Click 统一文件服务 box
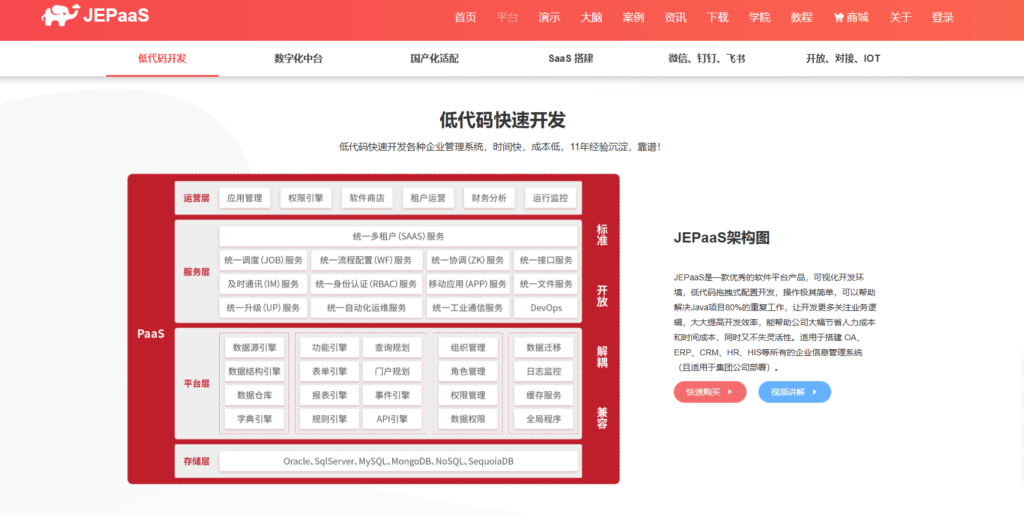This screenshot has width=1024, height=515. pos(546,284)
